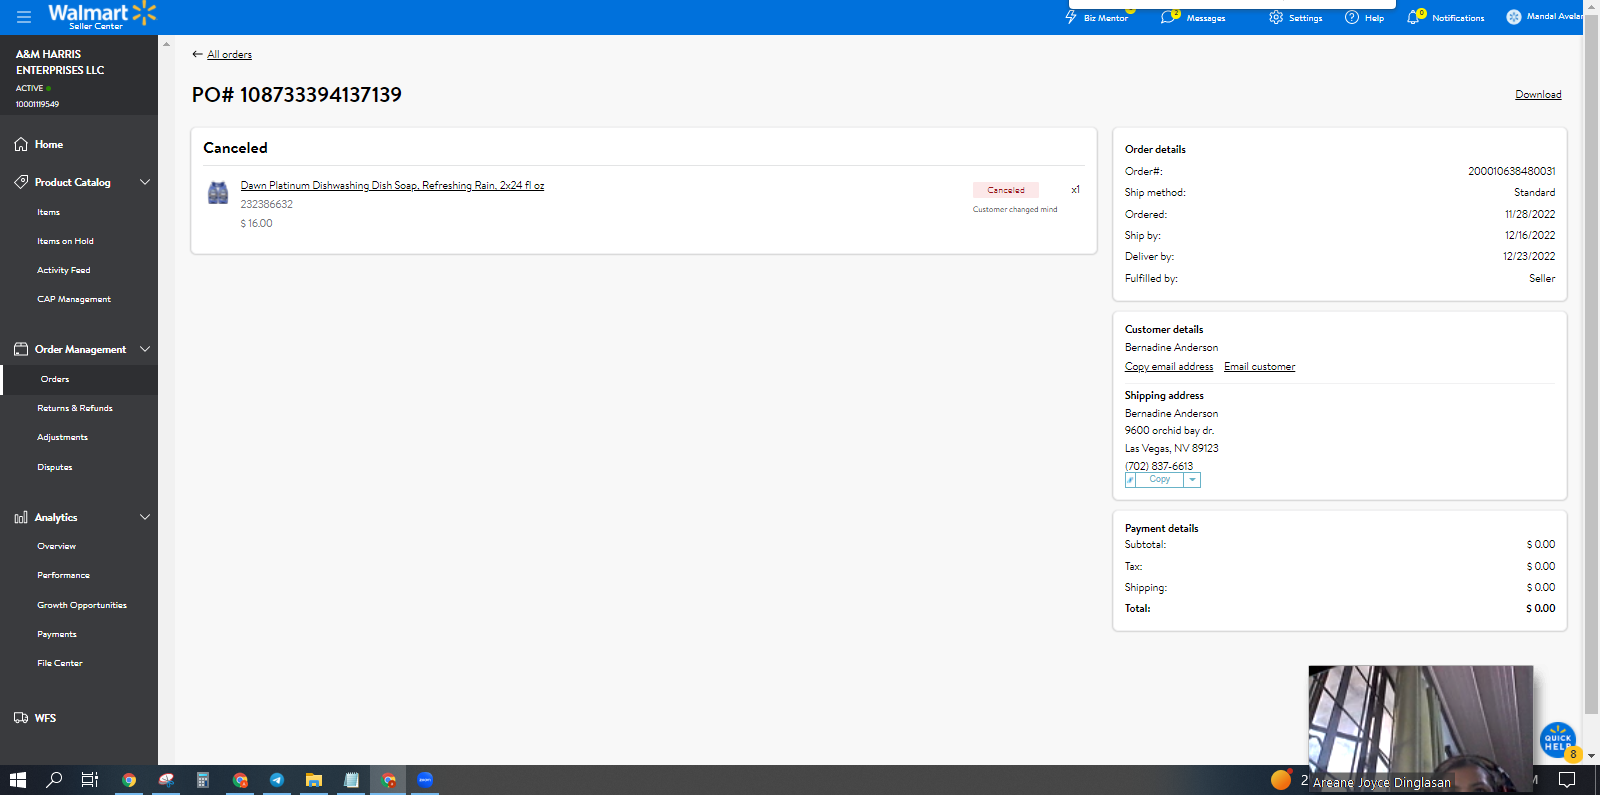1600x795 pixels.
Task: Open Calculator from the taskbar
Action: (x=202, y=780)
